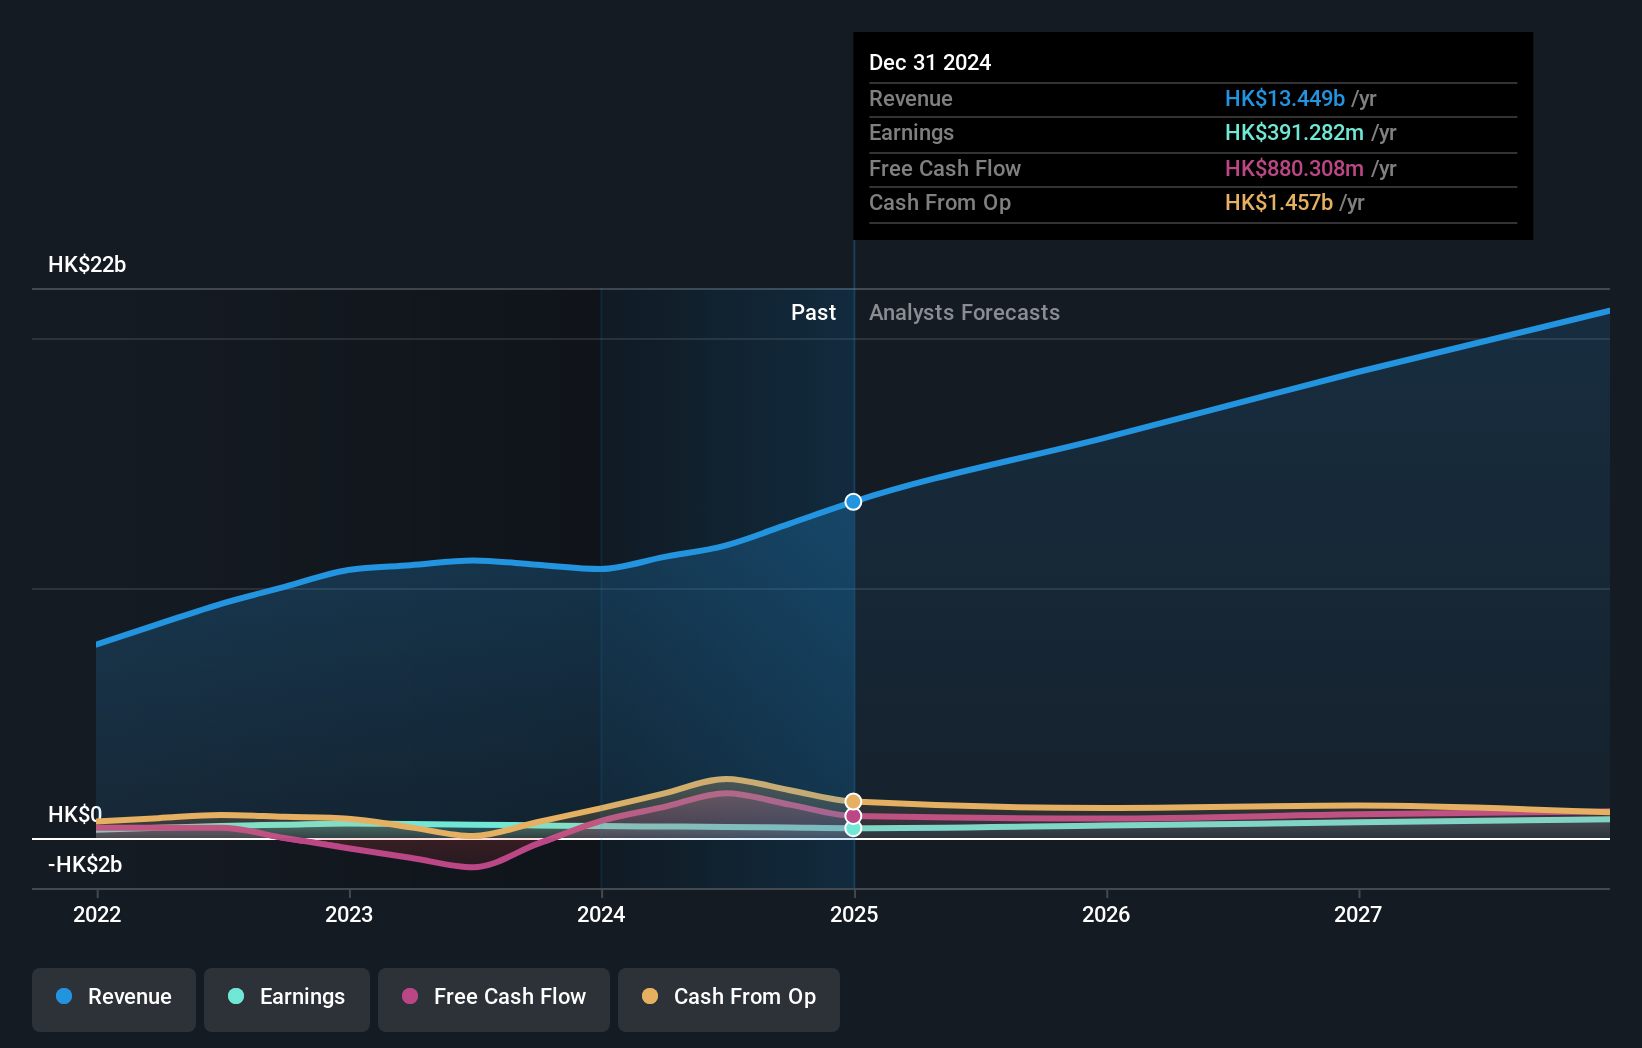Click the HK$13.449b revenue value
1642x1048 pixels.
click(1285, 99)
